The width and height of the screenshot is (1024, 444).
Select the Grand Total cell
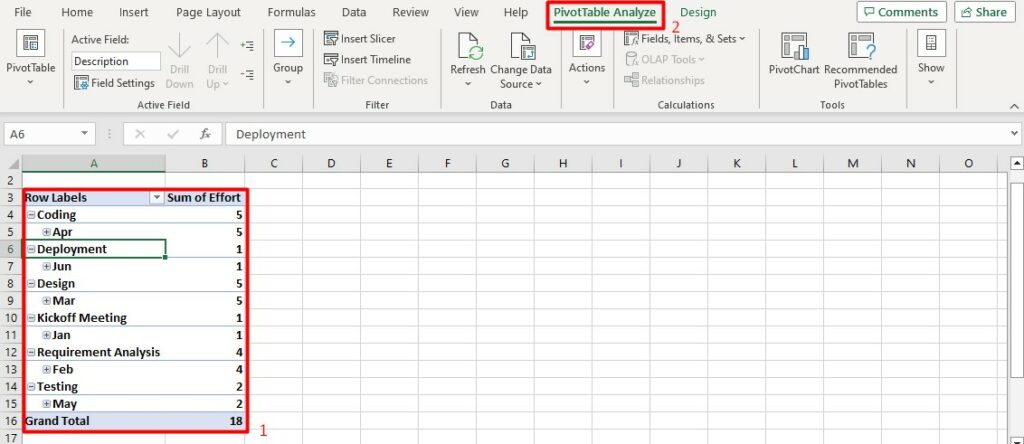point(94,421)
